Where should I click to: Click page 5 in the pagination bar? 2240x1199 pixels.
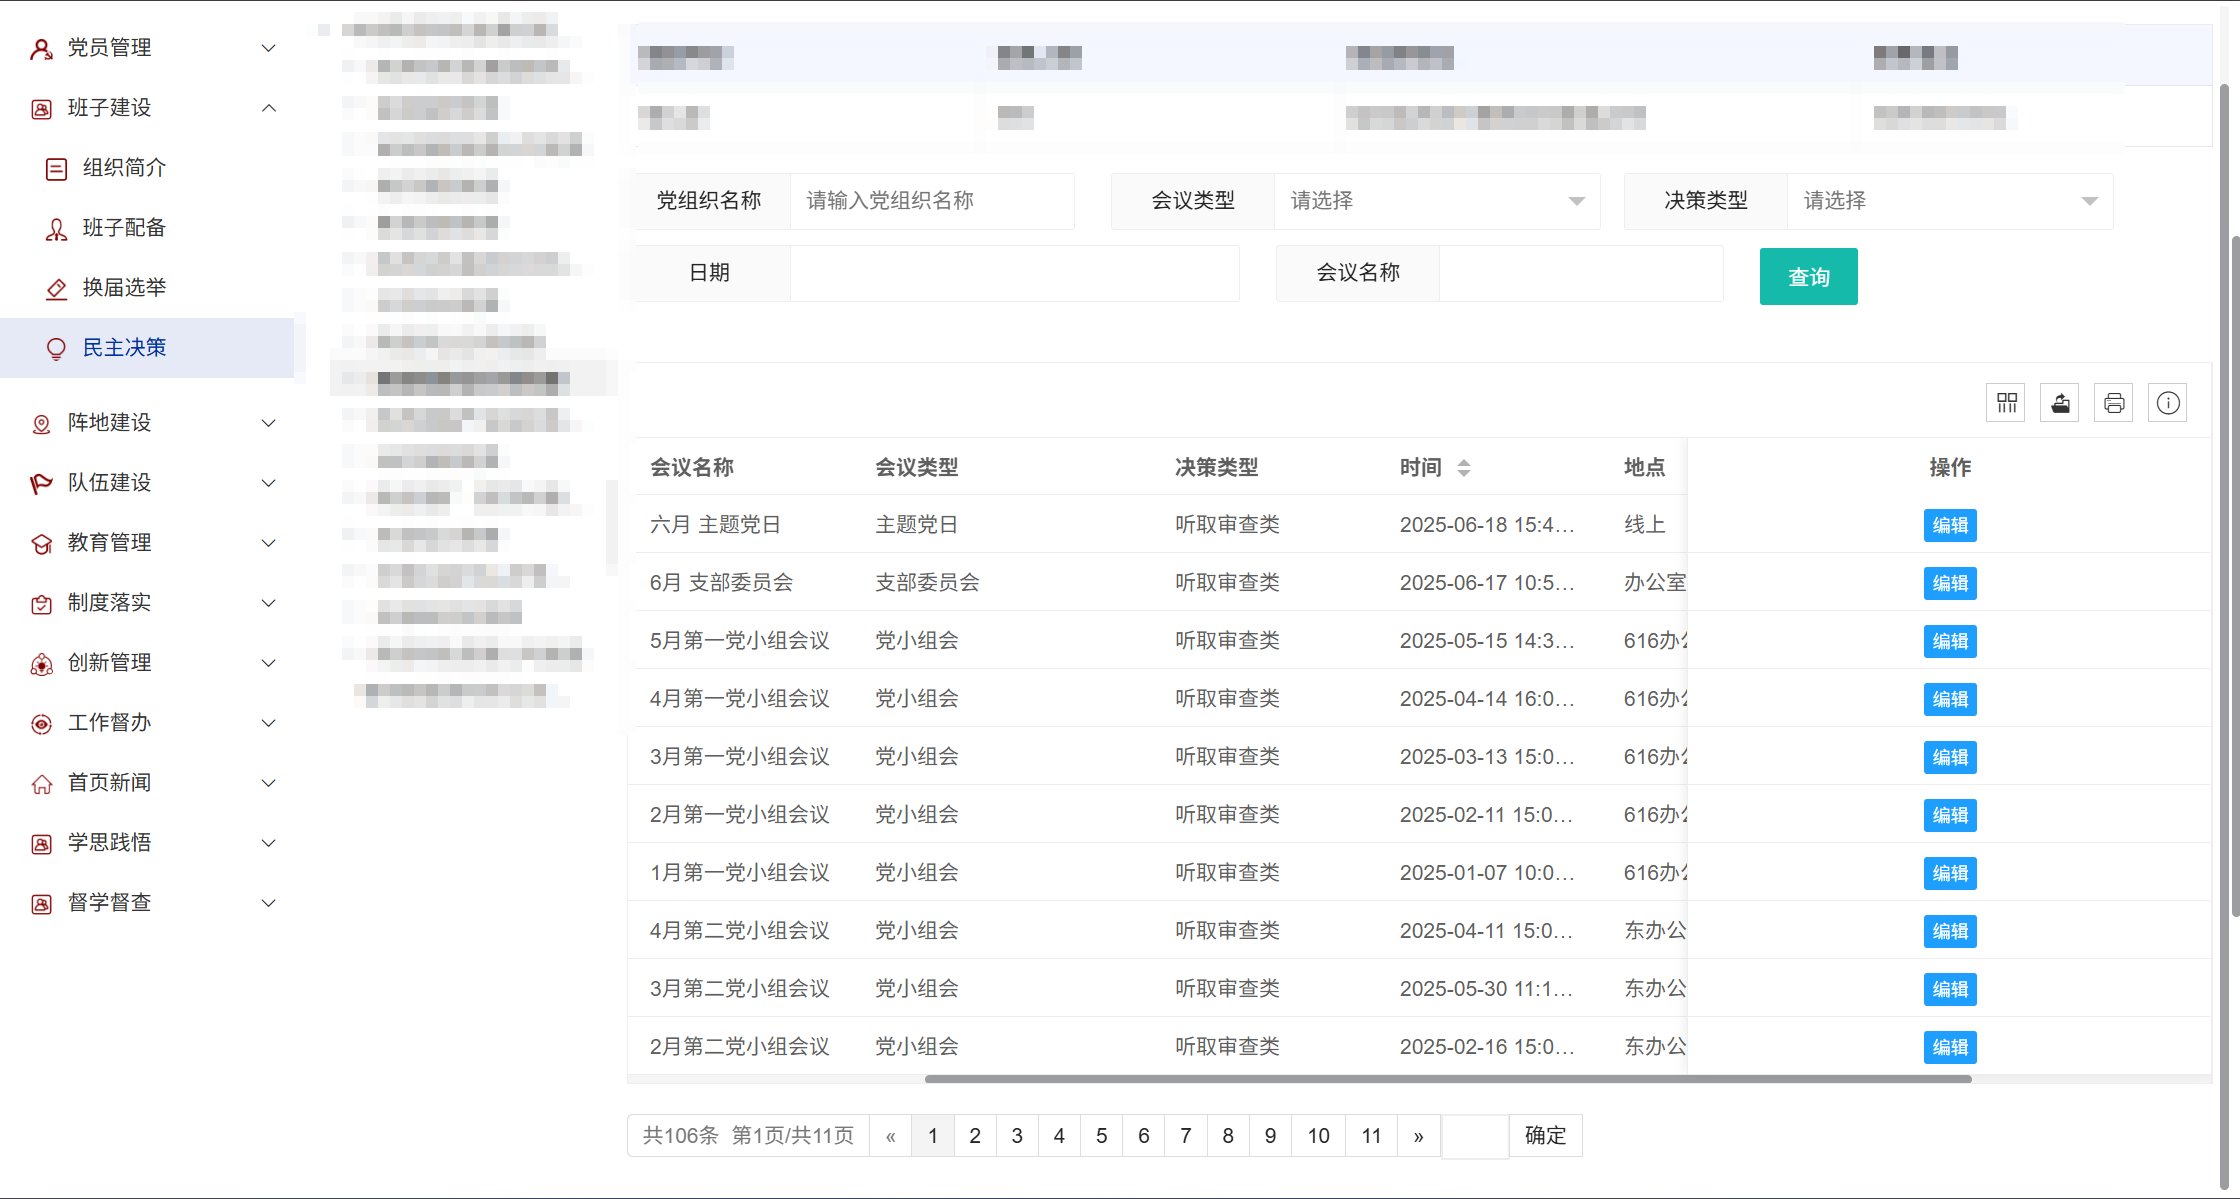1101,1135
